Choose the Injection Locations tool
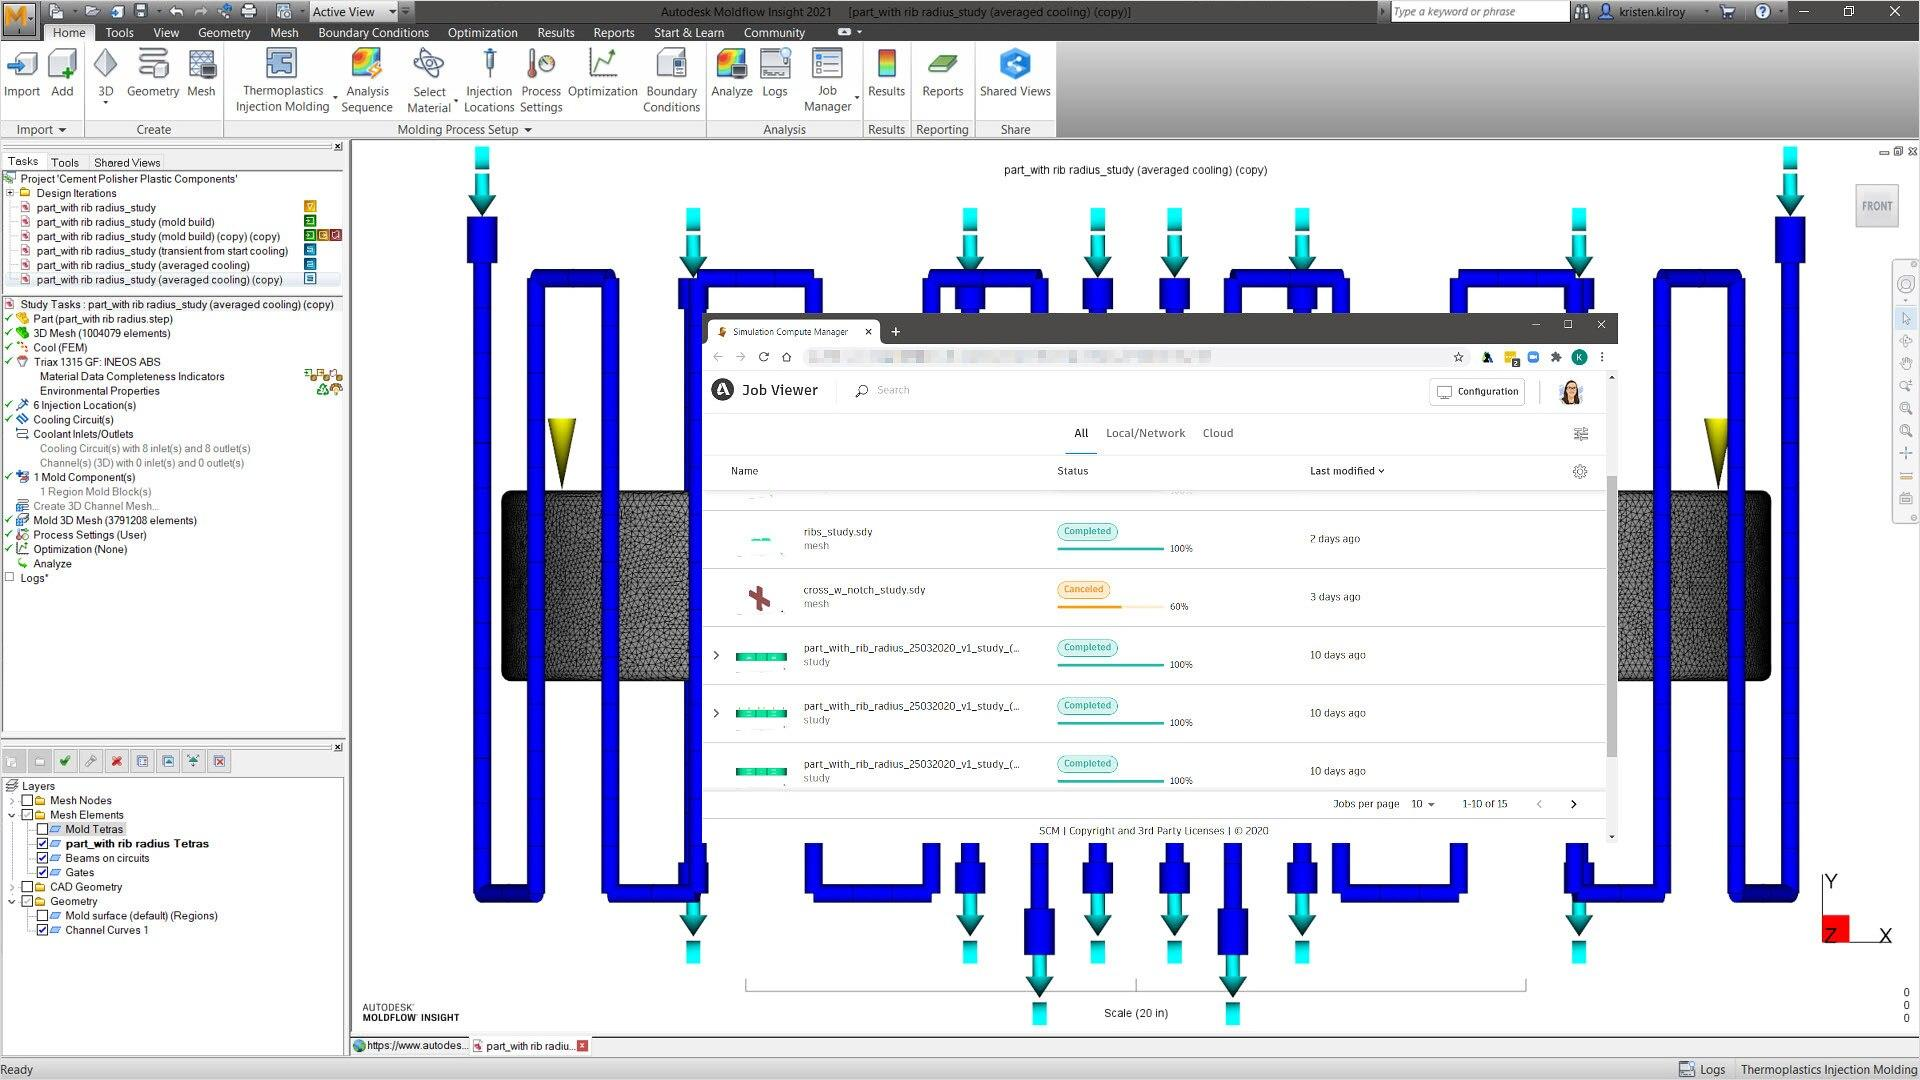 [489, 81]
